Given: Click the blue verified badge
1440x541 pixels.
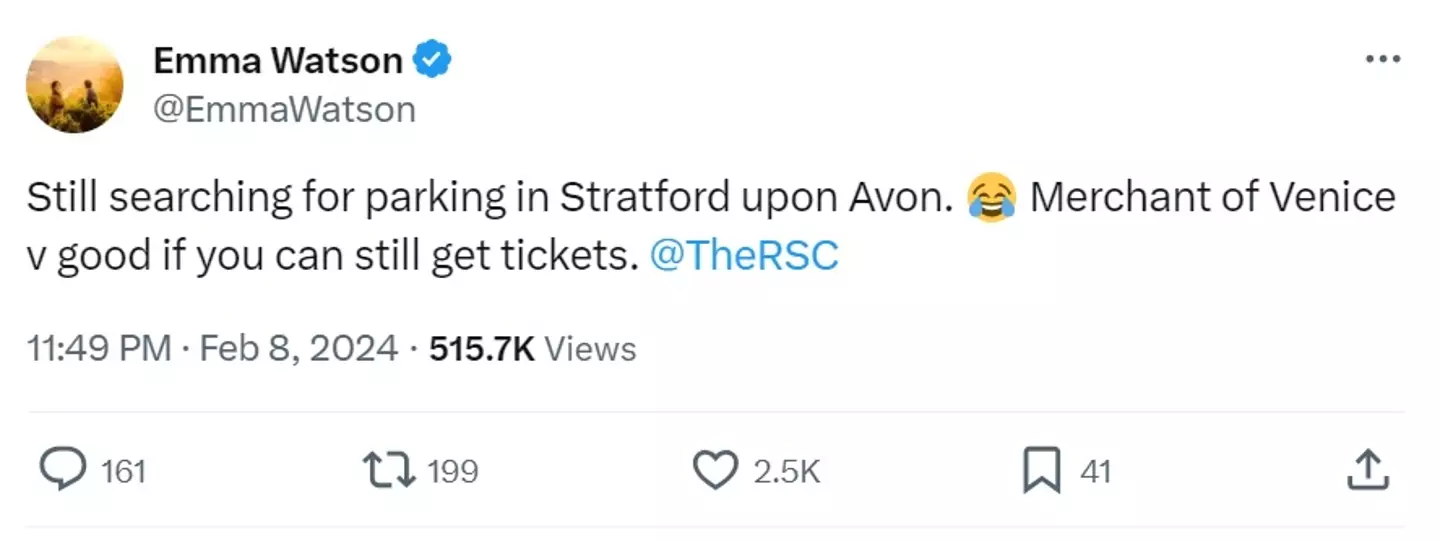Looking at the screenshot, I should click(x=433, y=61).
